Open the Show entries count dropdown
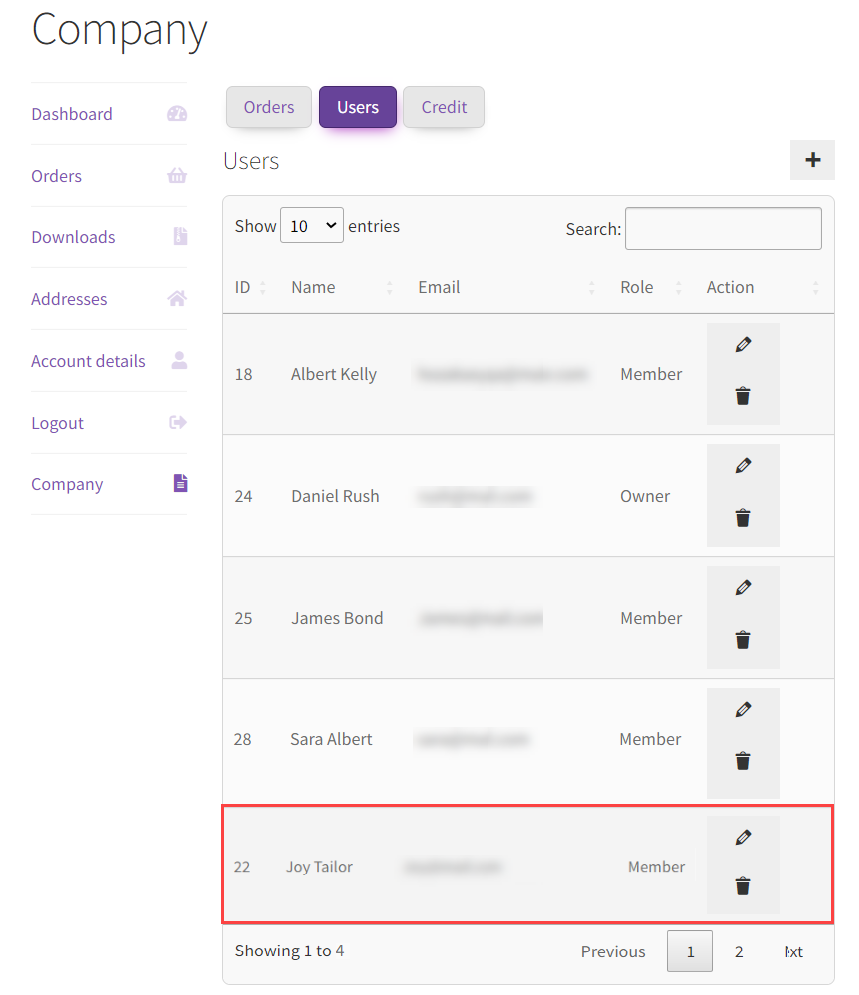This screenshot has height=995, width=859. coord(311,225)
